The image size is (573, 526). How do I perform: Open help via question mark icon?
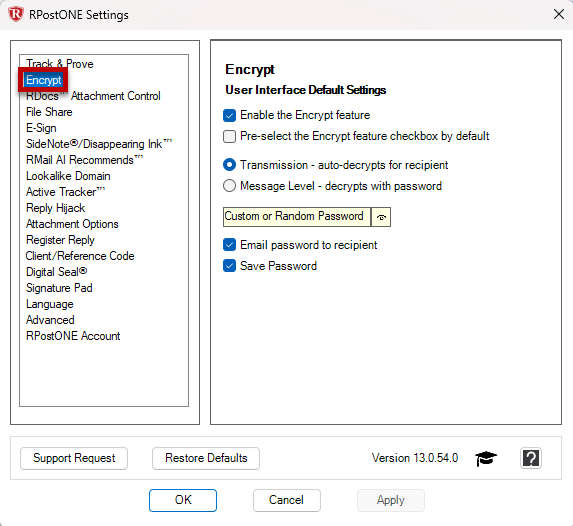(x=531, y=458)
